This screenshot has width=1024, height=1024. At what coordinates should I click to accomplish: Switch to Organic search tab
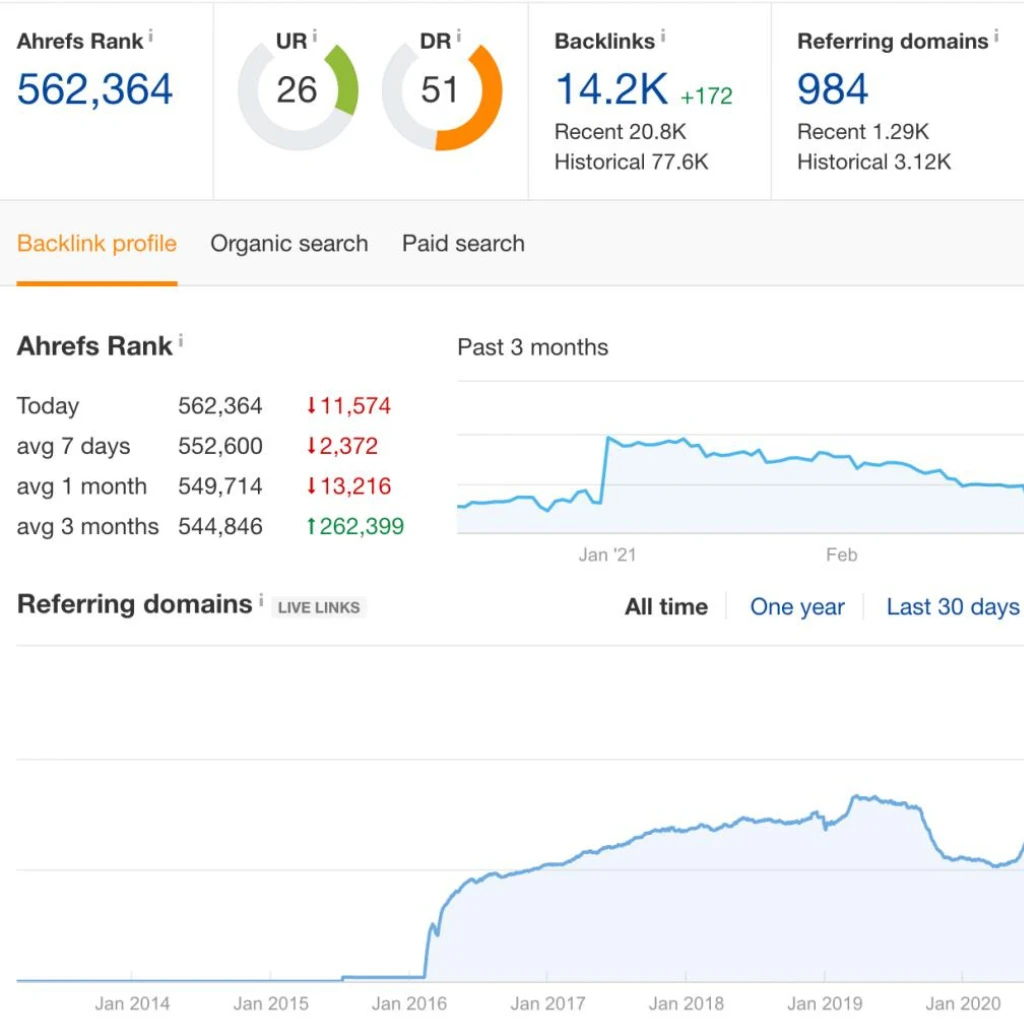pyautogui.click(x=289, y=244)
